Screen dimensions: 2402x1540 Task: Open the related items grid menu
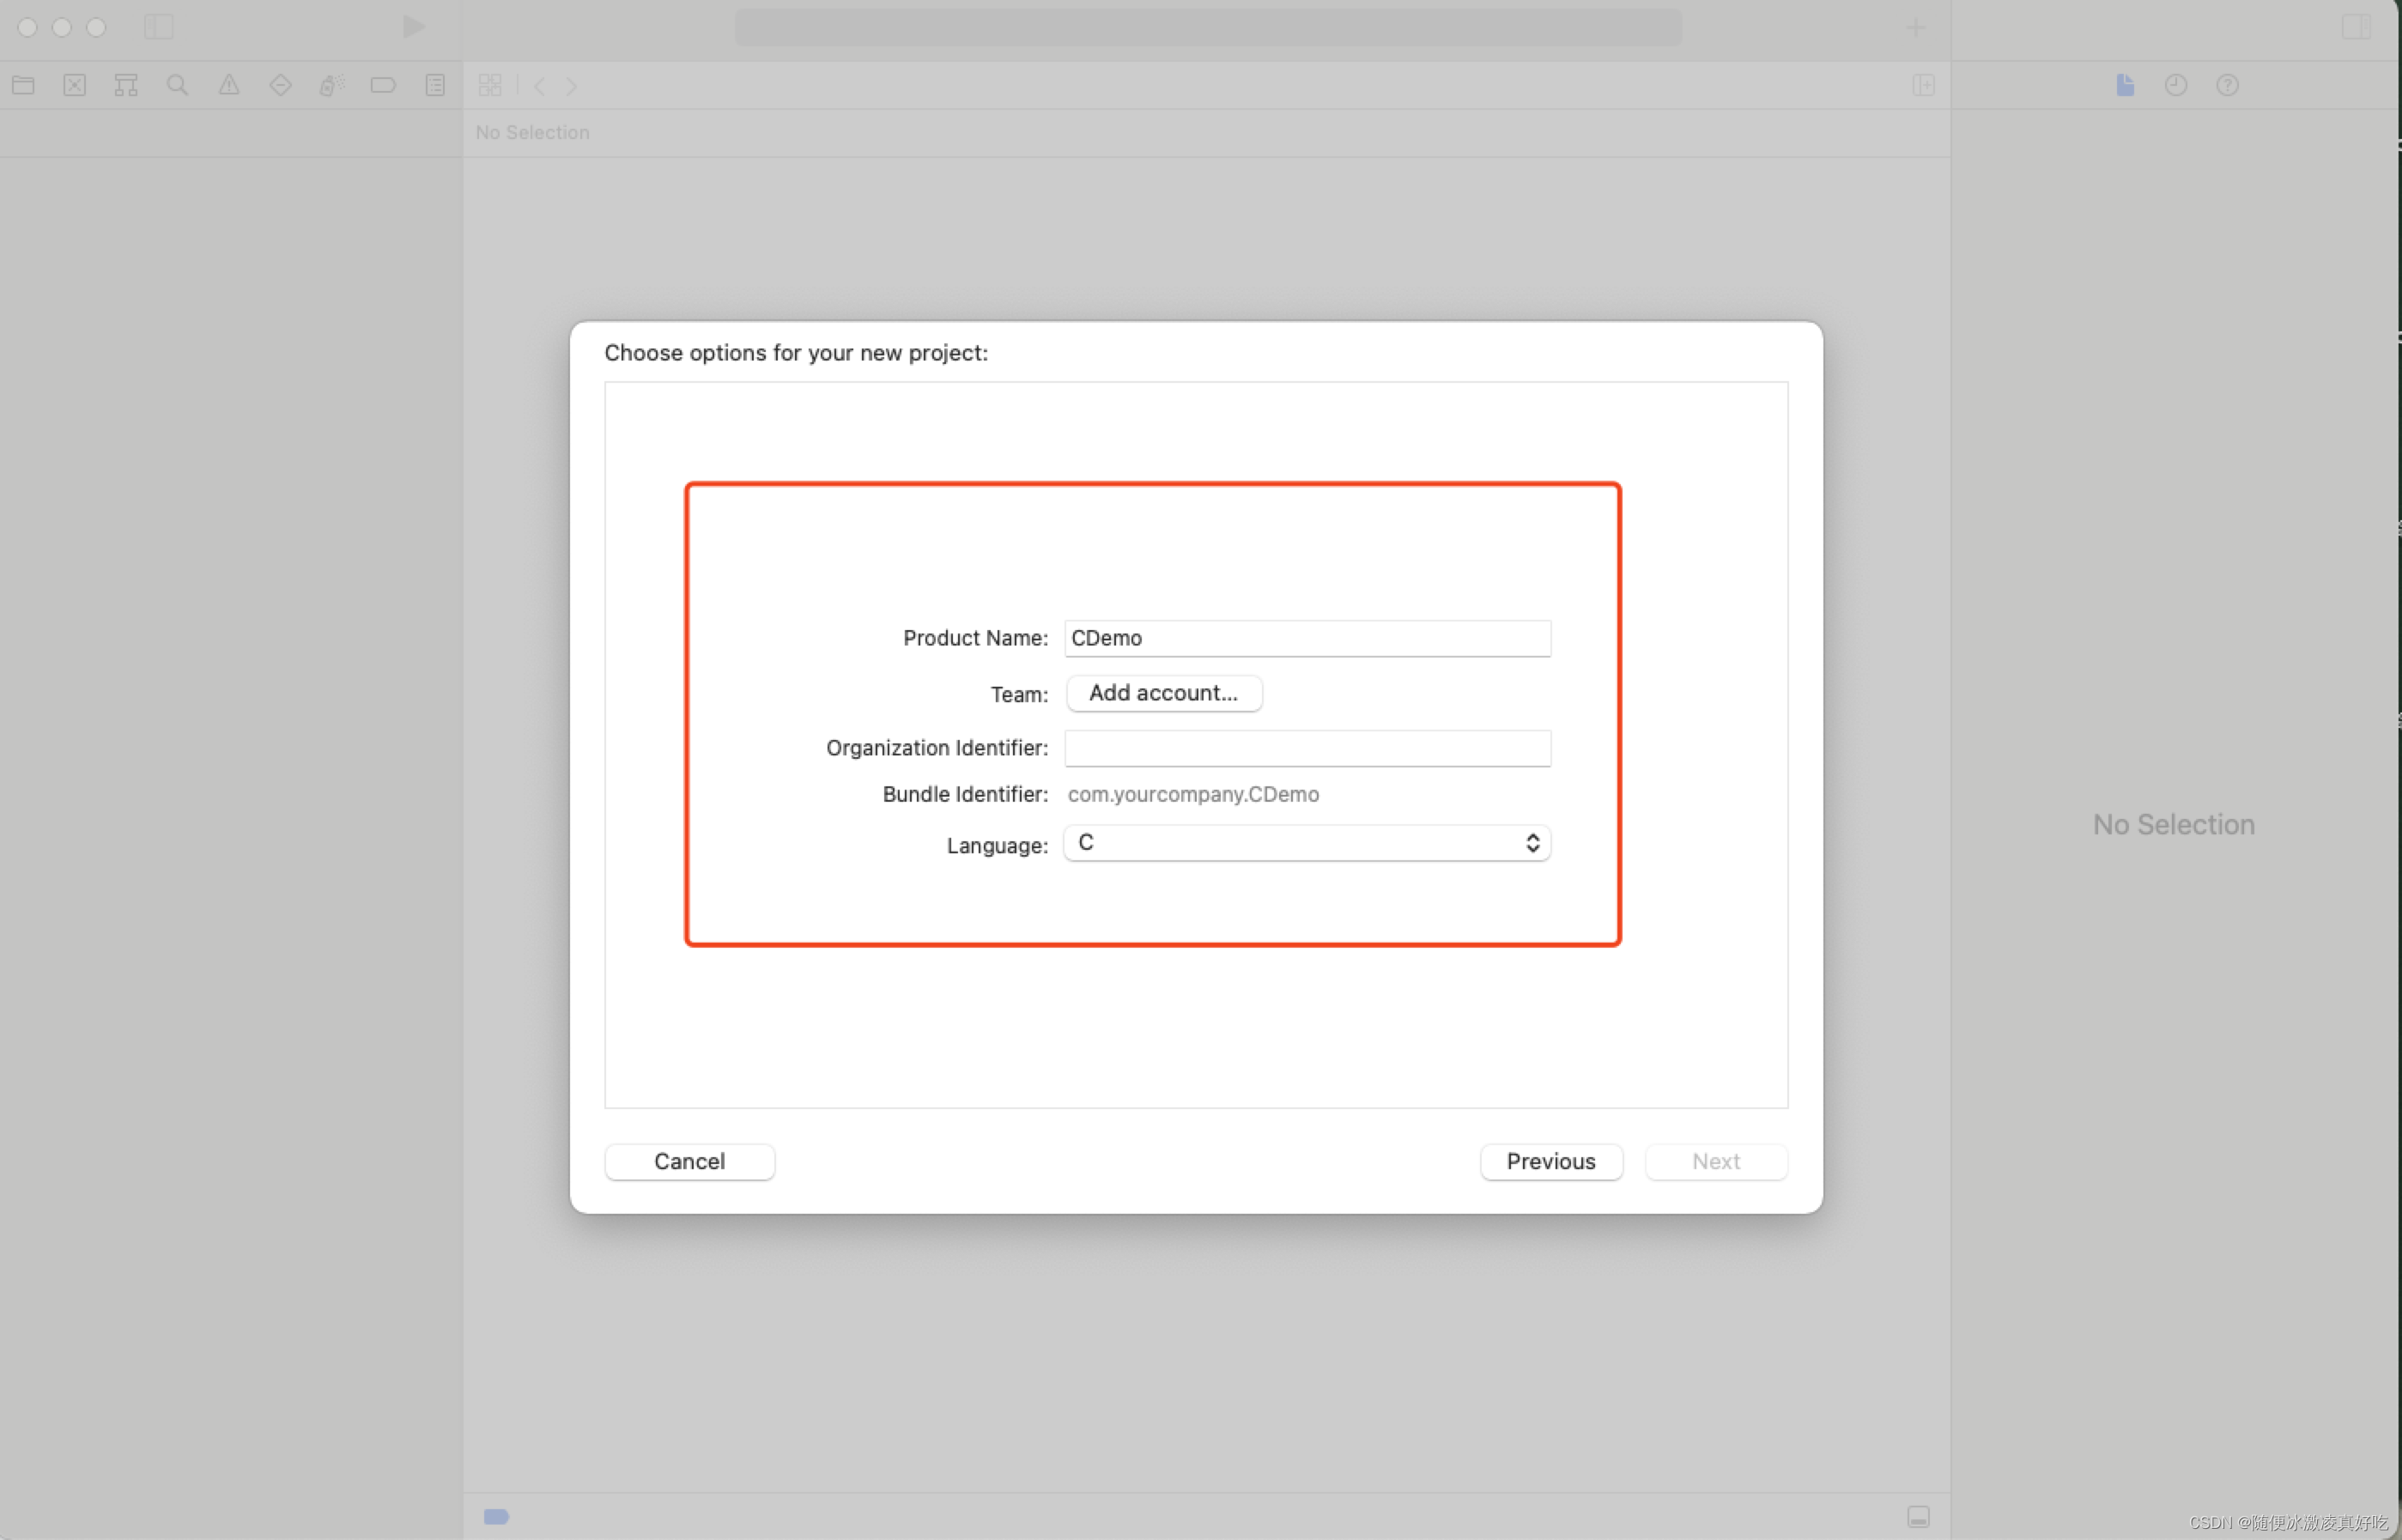[490, 85]
